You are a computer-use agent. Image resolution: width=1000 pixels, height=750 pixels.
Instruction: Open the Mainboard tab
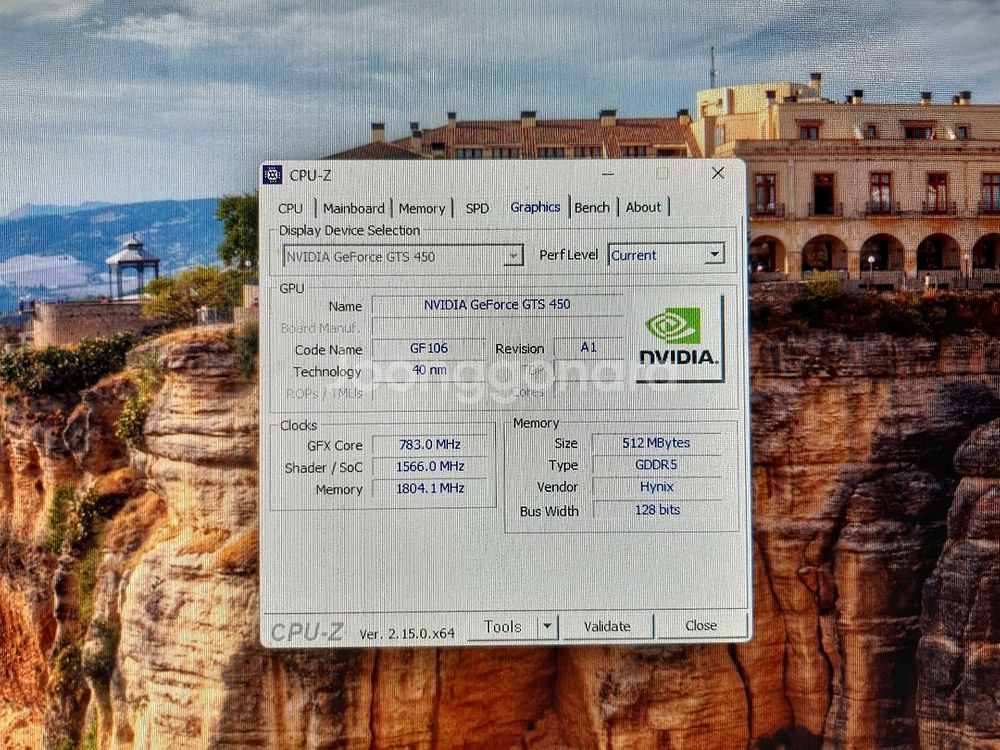tap(353, 208)
